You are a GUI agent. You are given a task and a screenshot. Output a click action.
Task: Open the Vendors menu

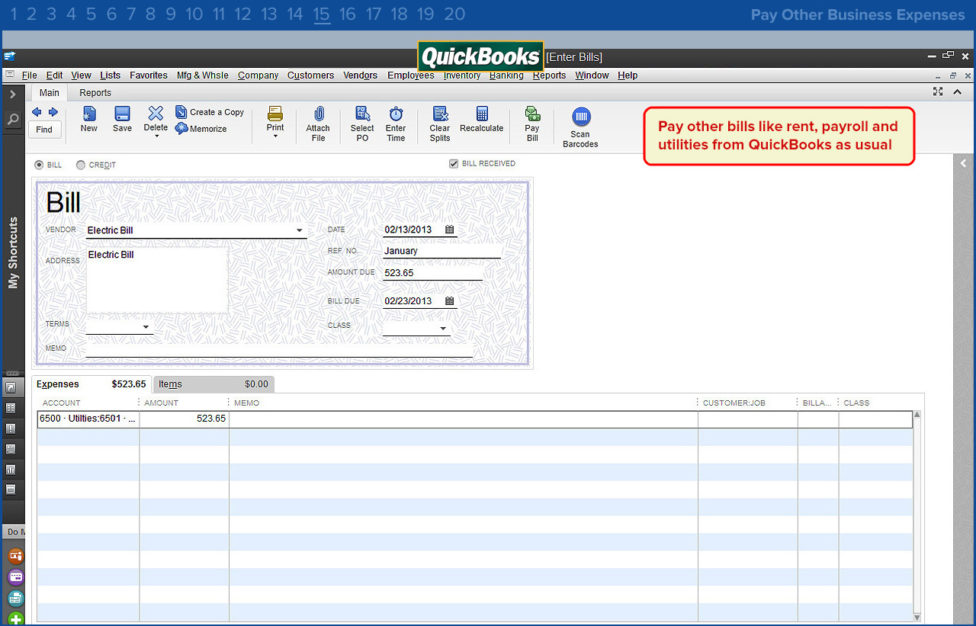pos(360,75)
